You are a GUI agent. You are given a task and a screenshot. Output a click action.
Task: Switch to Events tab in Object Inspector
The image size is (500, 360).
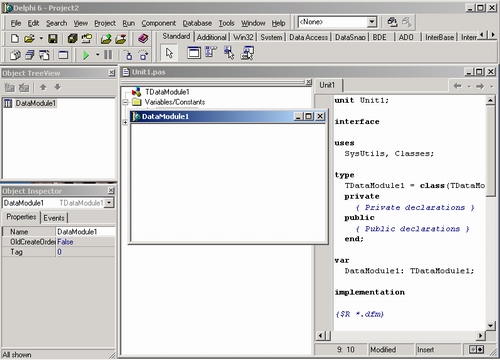(54, 218)
